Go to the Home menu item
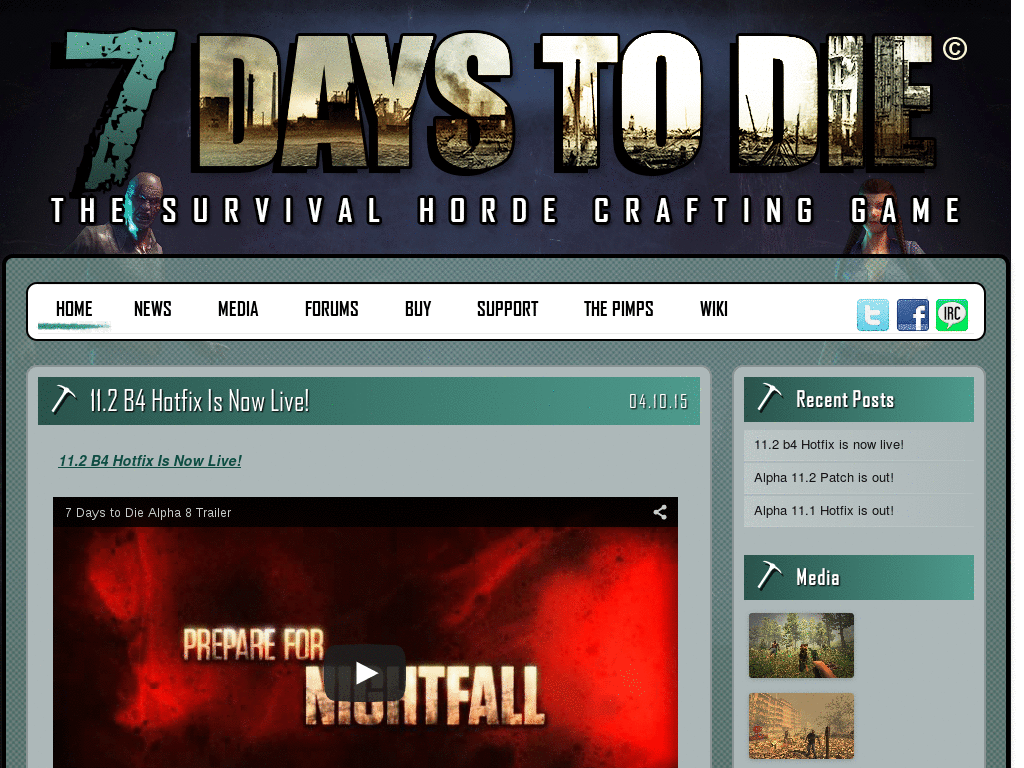Viewport: 1024px width, 768px height. click(x=74, y=308)
